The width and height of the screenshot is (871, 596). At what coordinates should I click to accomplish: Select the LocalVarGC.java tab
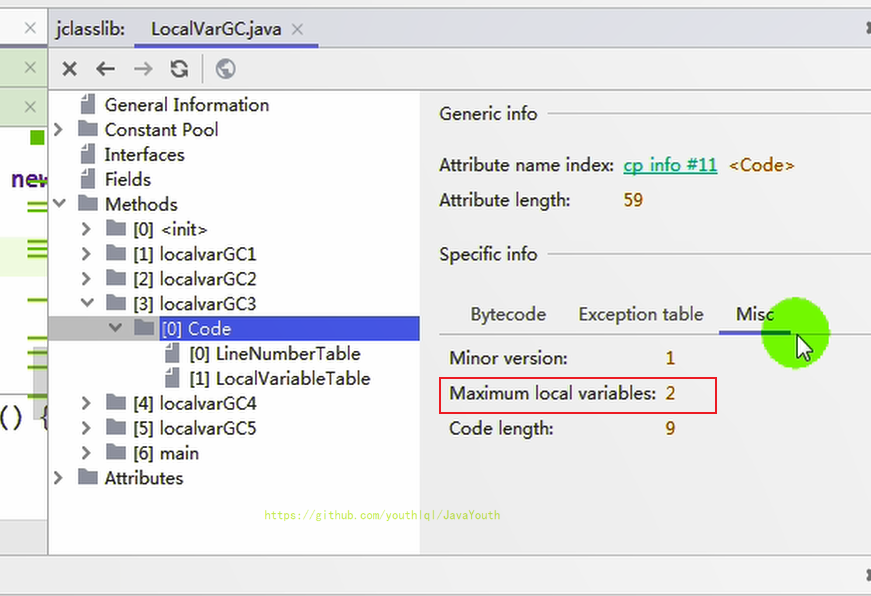pos(216,29)
